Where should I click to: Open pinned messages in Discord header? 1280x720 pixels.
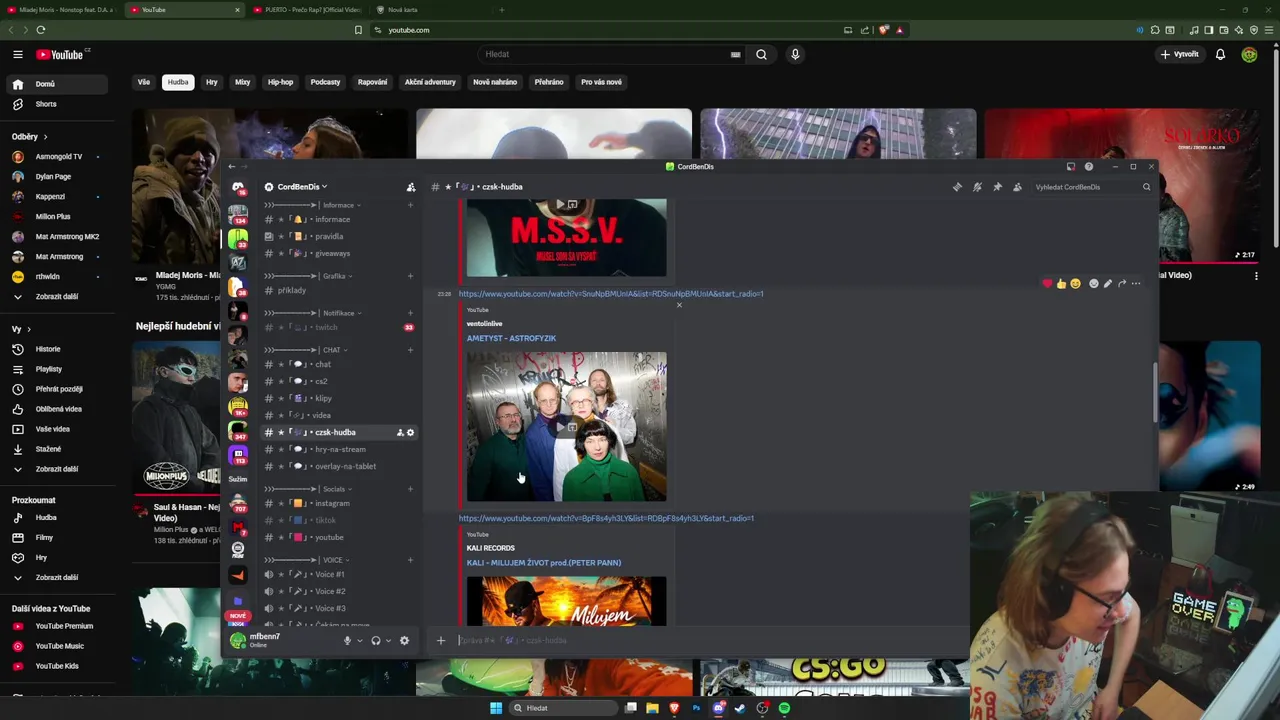997,187
